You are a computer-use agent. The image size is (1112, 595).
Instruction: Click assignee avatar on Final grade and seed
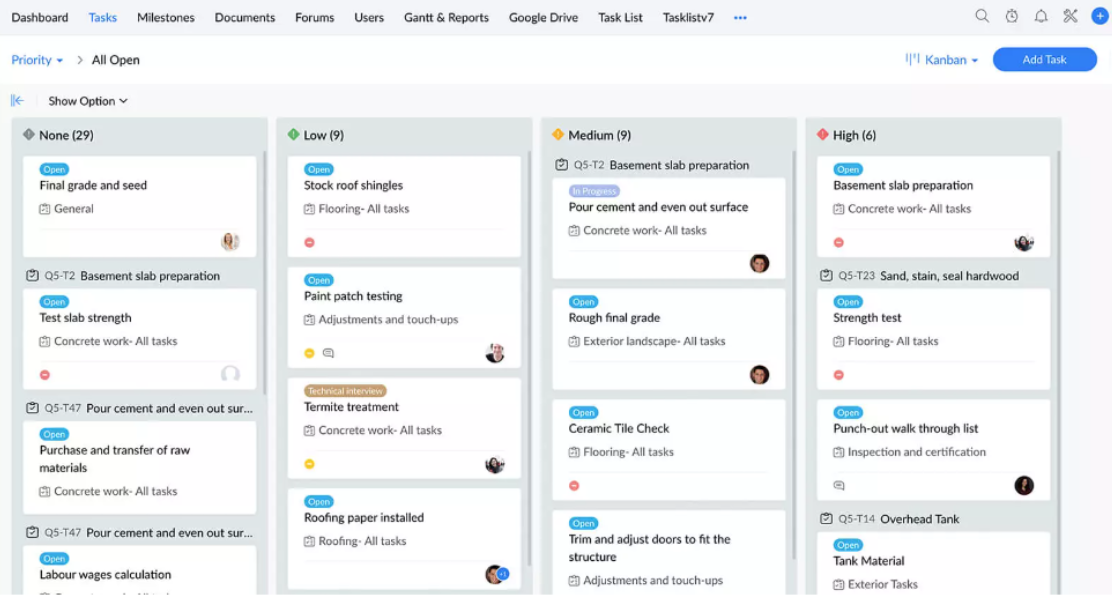click(x=230, y=242)
